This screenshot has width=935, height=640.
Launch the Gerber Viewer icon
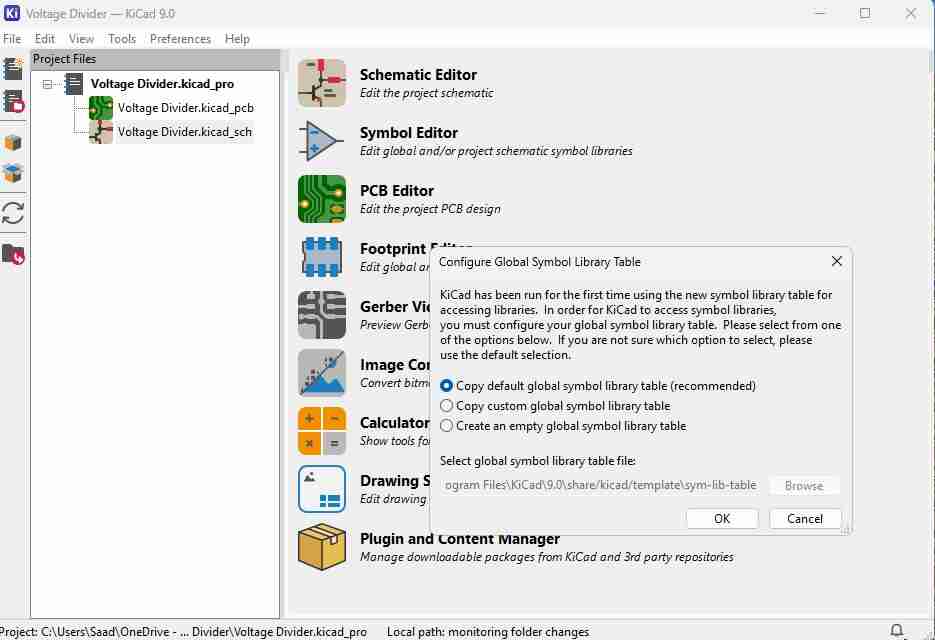click(x=322, y=315)
